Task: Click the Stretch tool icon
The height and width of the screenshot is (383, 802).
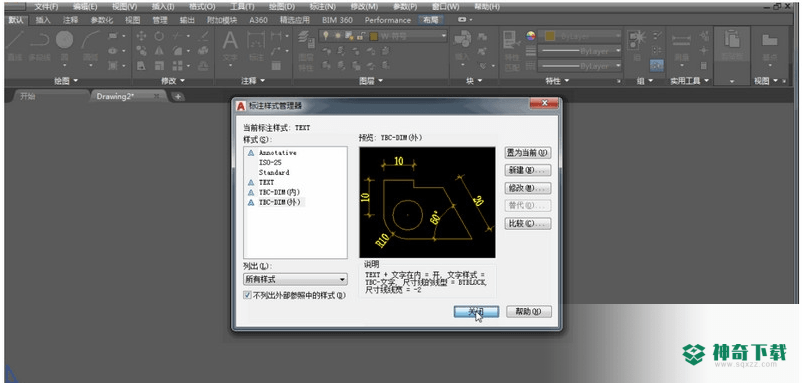Action: [x=141, y=65]
